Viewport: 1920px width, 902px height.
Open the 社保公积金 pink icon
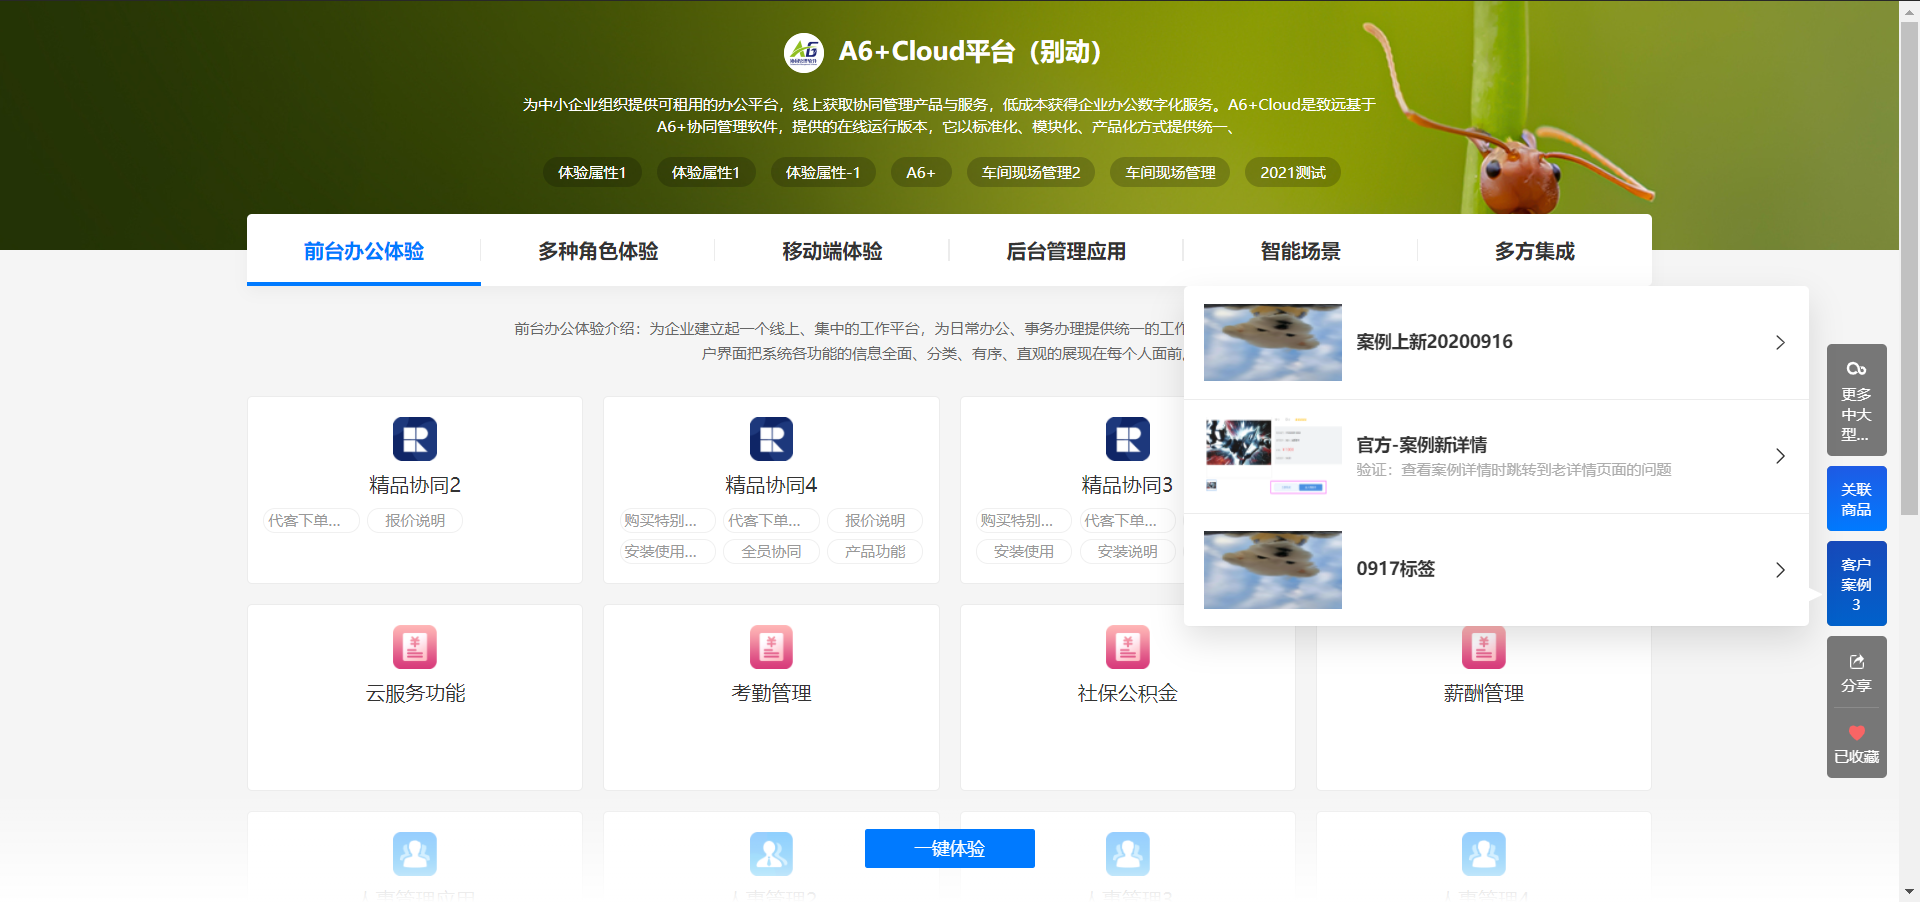click(1127, 647)
